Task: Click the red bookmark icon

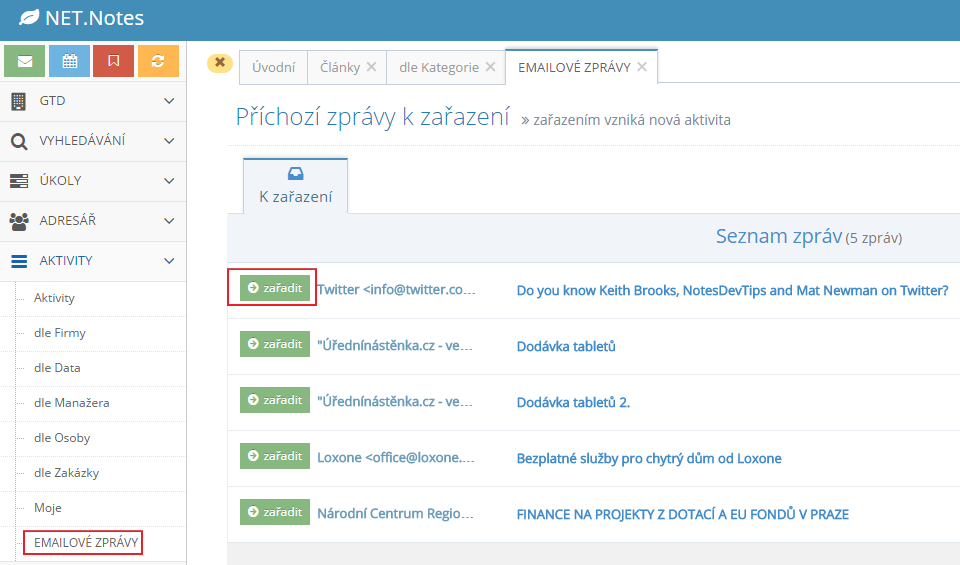Action: pyautogui.click(x=113, y=61)
